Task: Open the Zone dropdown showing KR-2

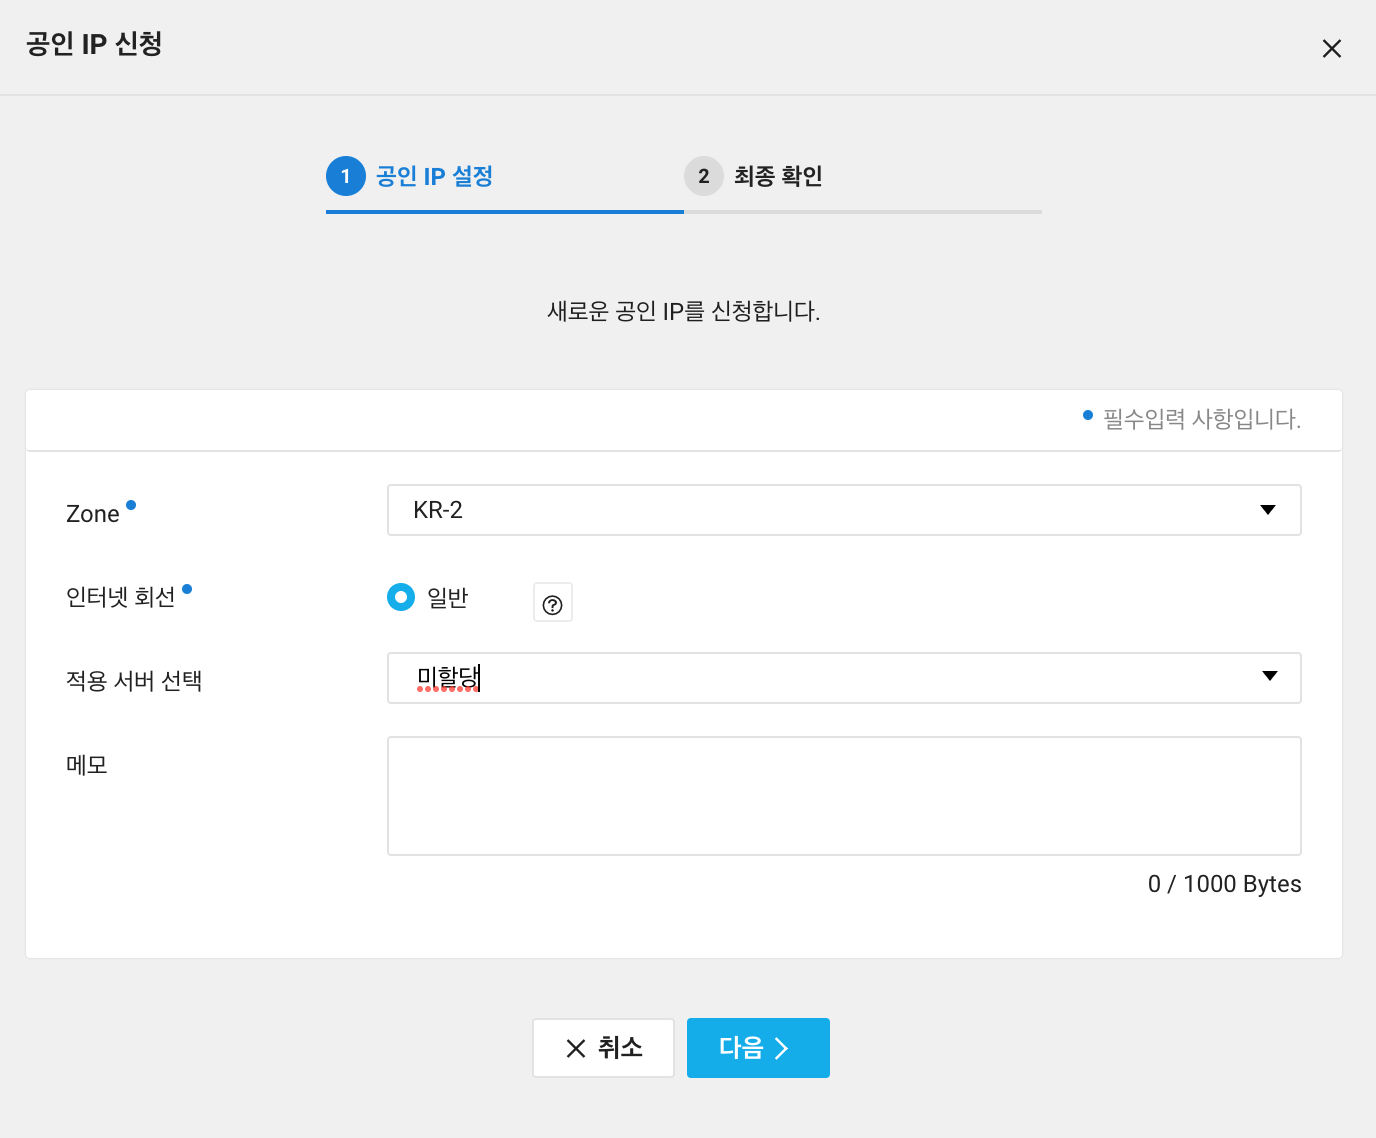Action: pyautogui.click(x=844, y=510)
